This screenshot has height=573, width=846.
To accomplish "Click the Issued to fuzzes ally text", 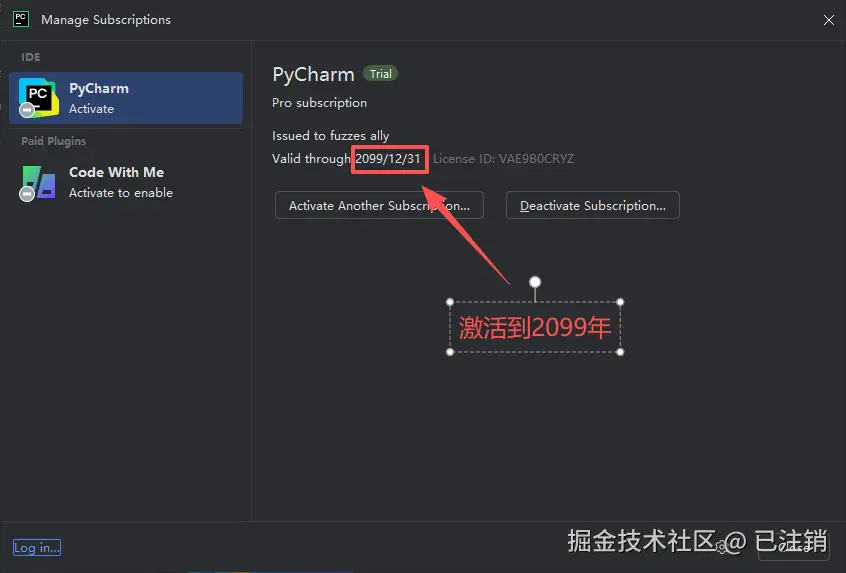I will coord(330,135).
